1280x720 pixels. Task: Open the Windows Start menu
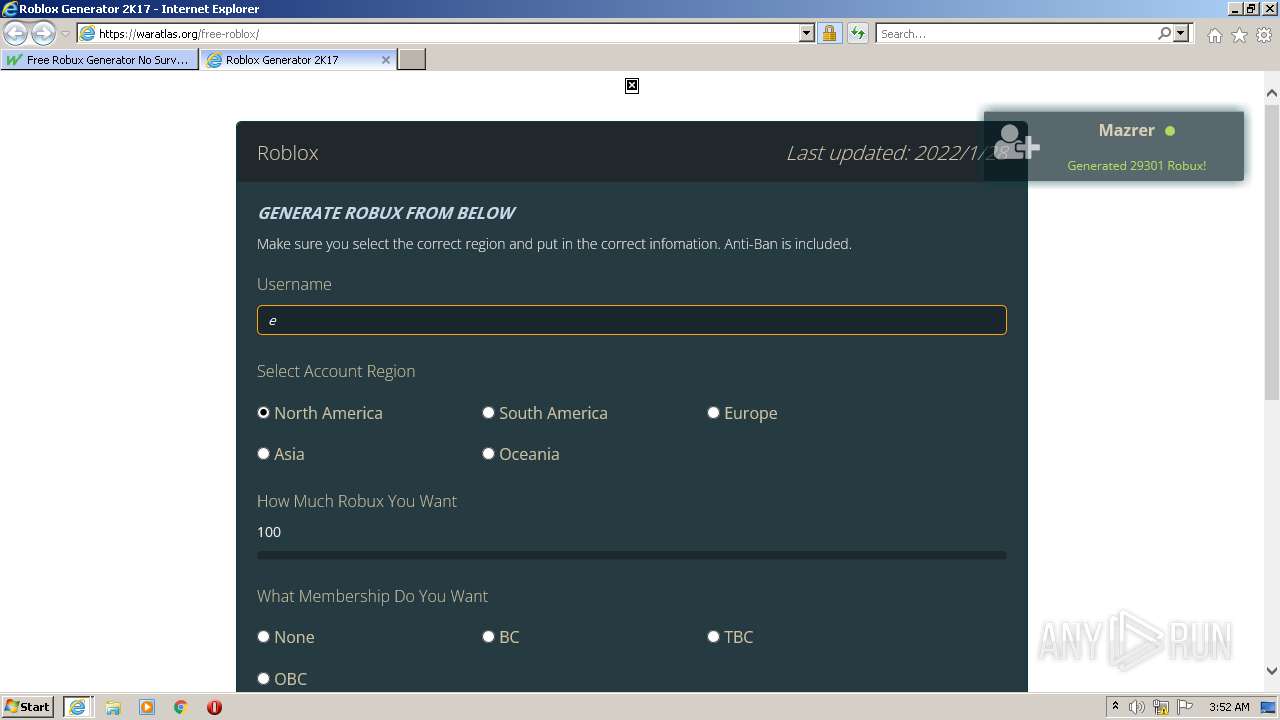tap(28, 707)
